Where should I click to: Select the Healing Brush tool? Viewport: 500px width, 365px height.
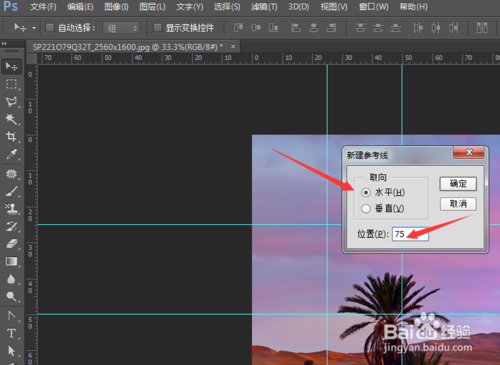pos(12,174)
